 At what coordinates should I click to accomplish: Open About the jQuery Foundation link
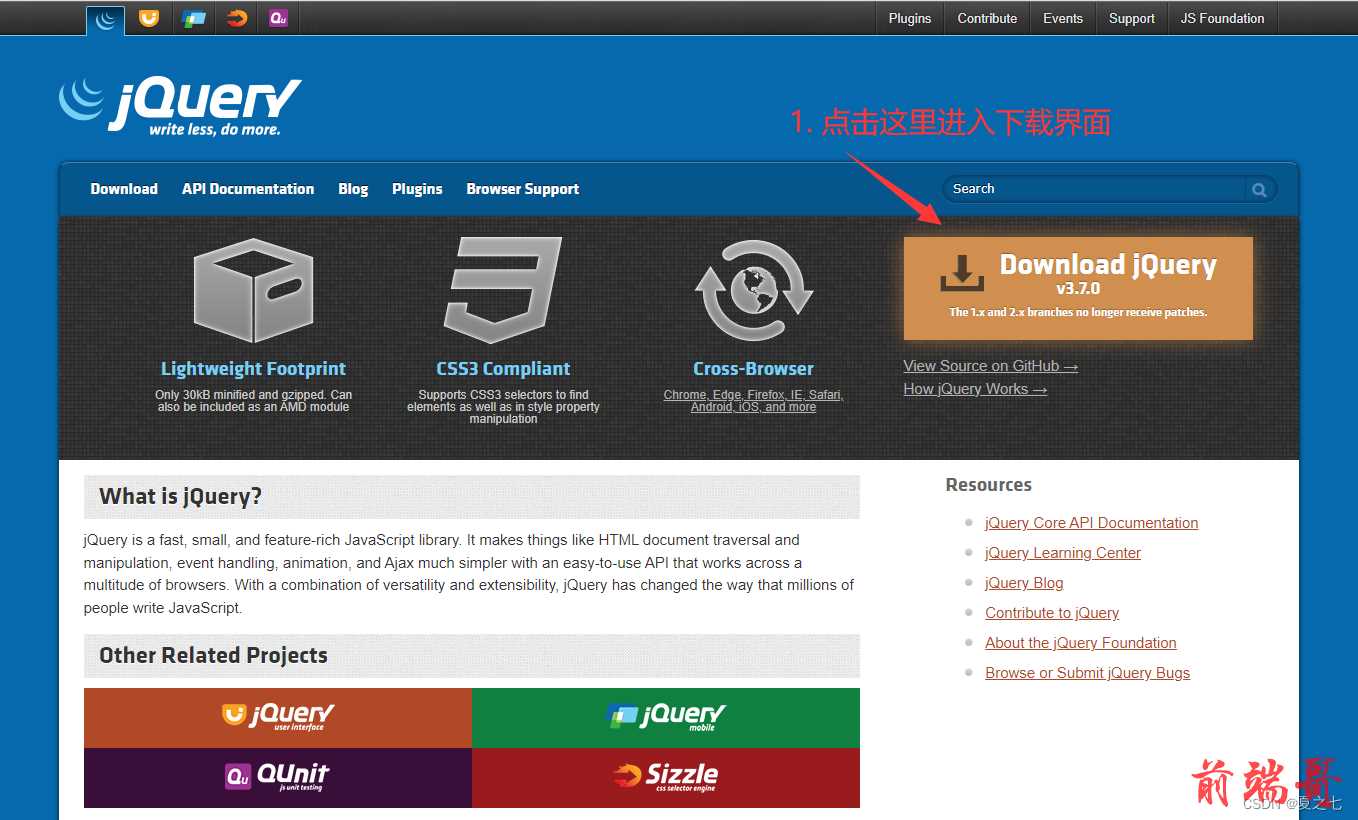pos(1081,643)
